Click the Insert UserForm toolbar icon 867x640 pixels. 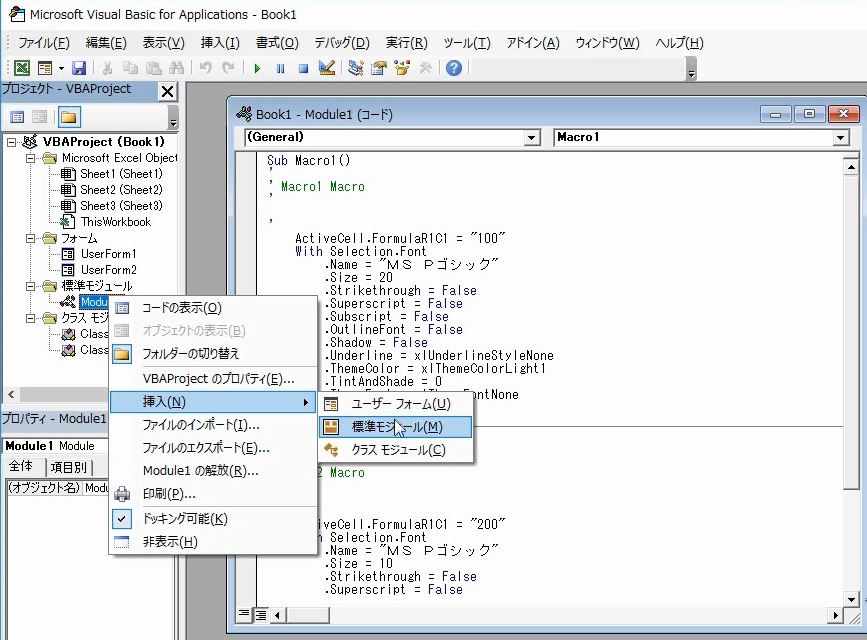click(44, 68)
